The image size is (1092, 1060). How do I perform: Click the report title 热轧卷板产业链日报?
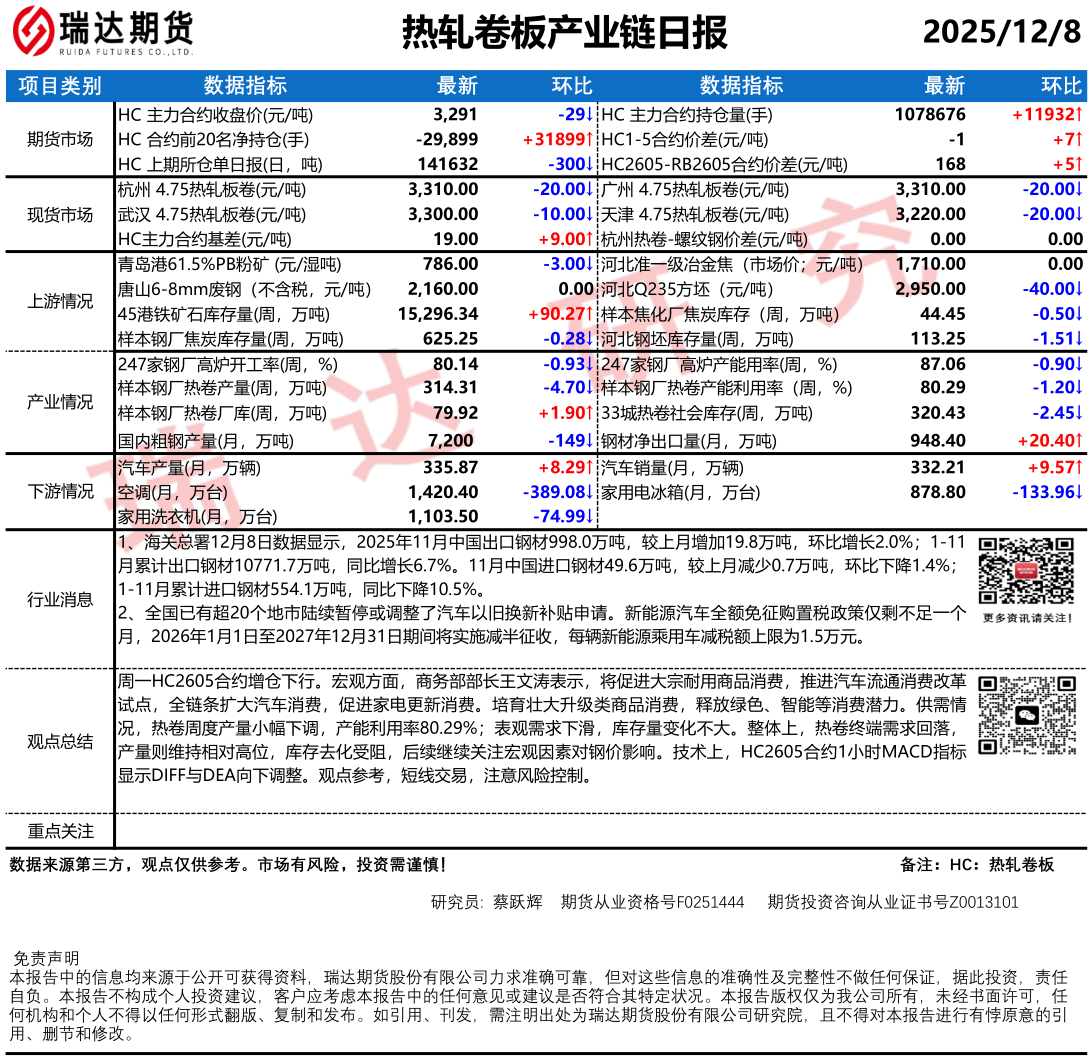pyautogui.click(x=564, y=33)
